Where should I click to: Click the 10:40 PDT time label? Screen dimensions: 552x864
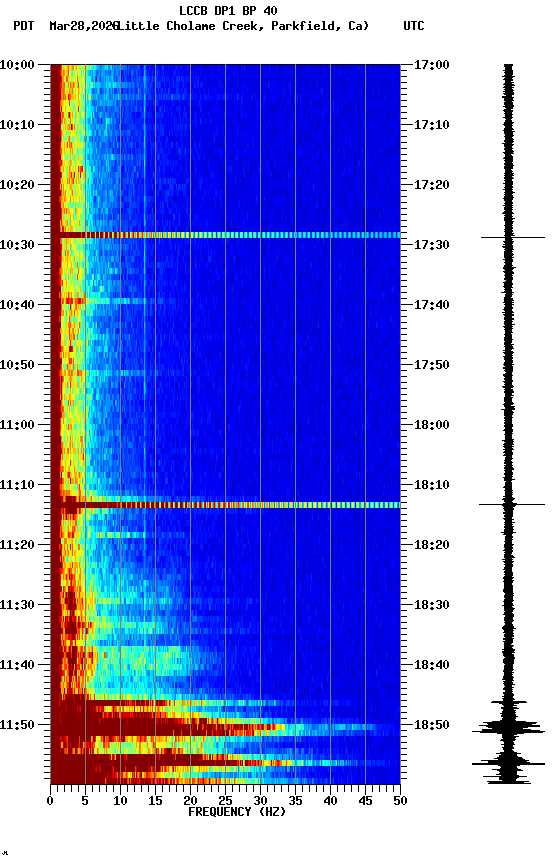click(17, 305)
